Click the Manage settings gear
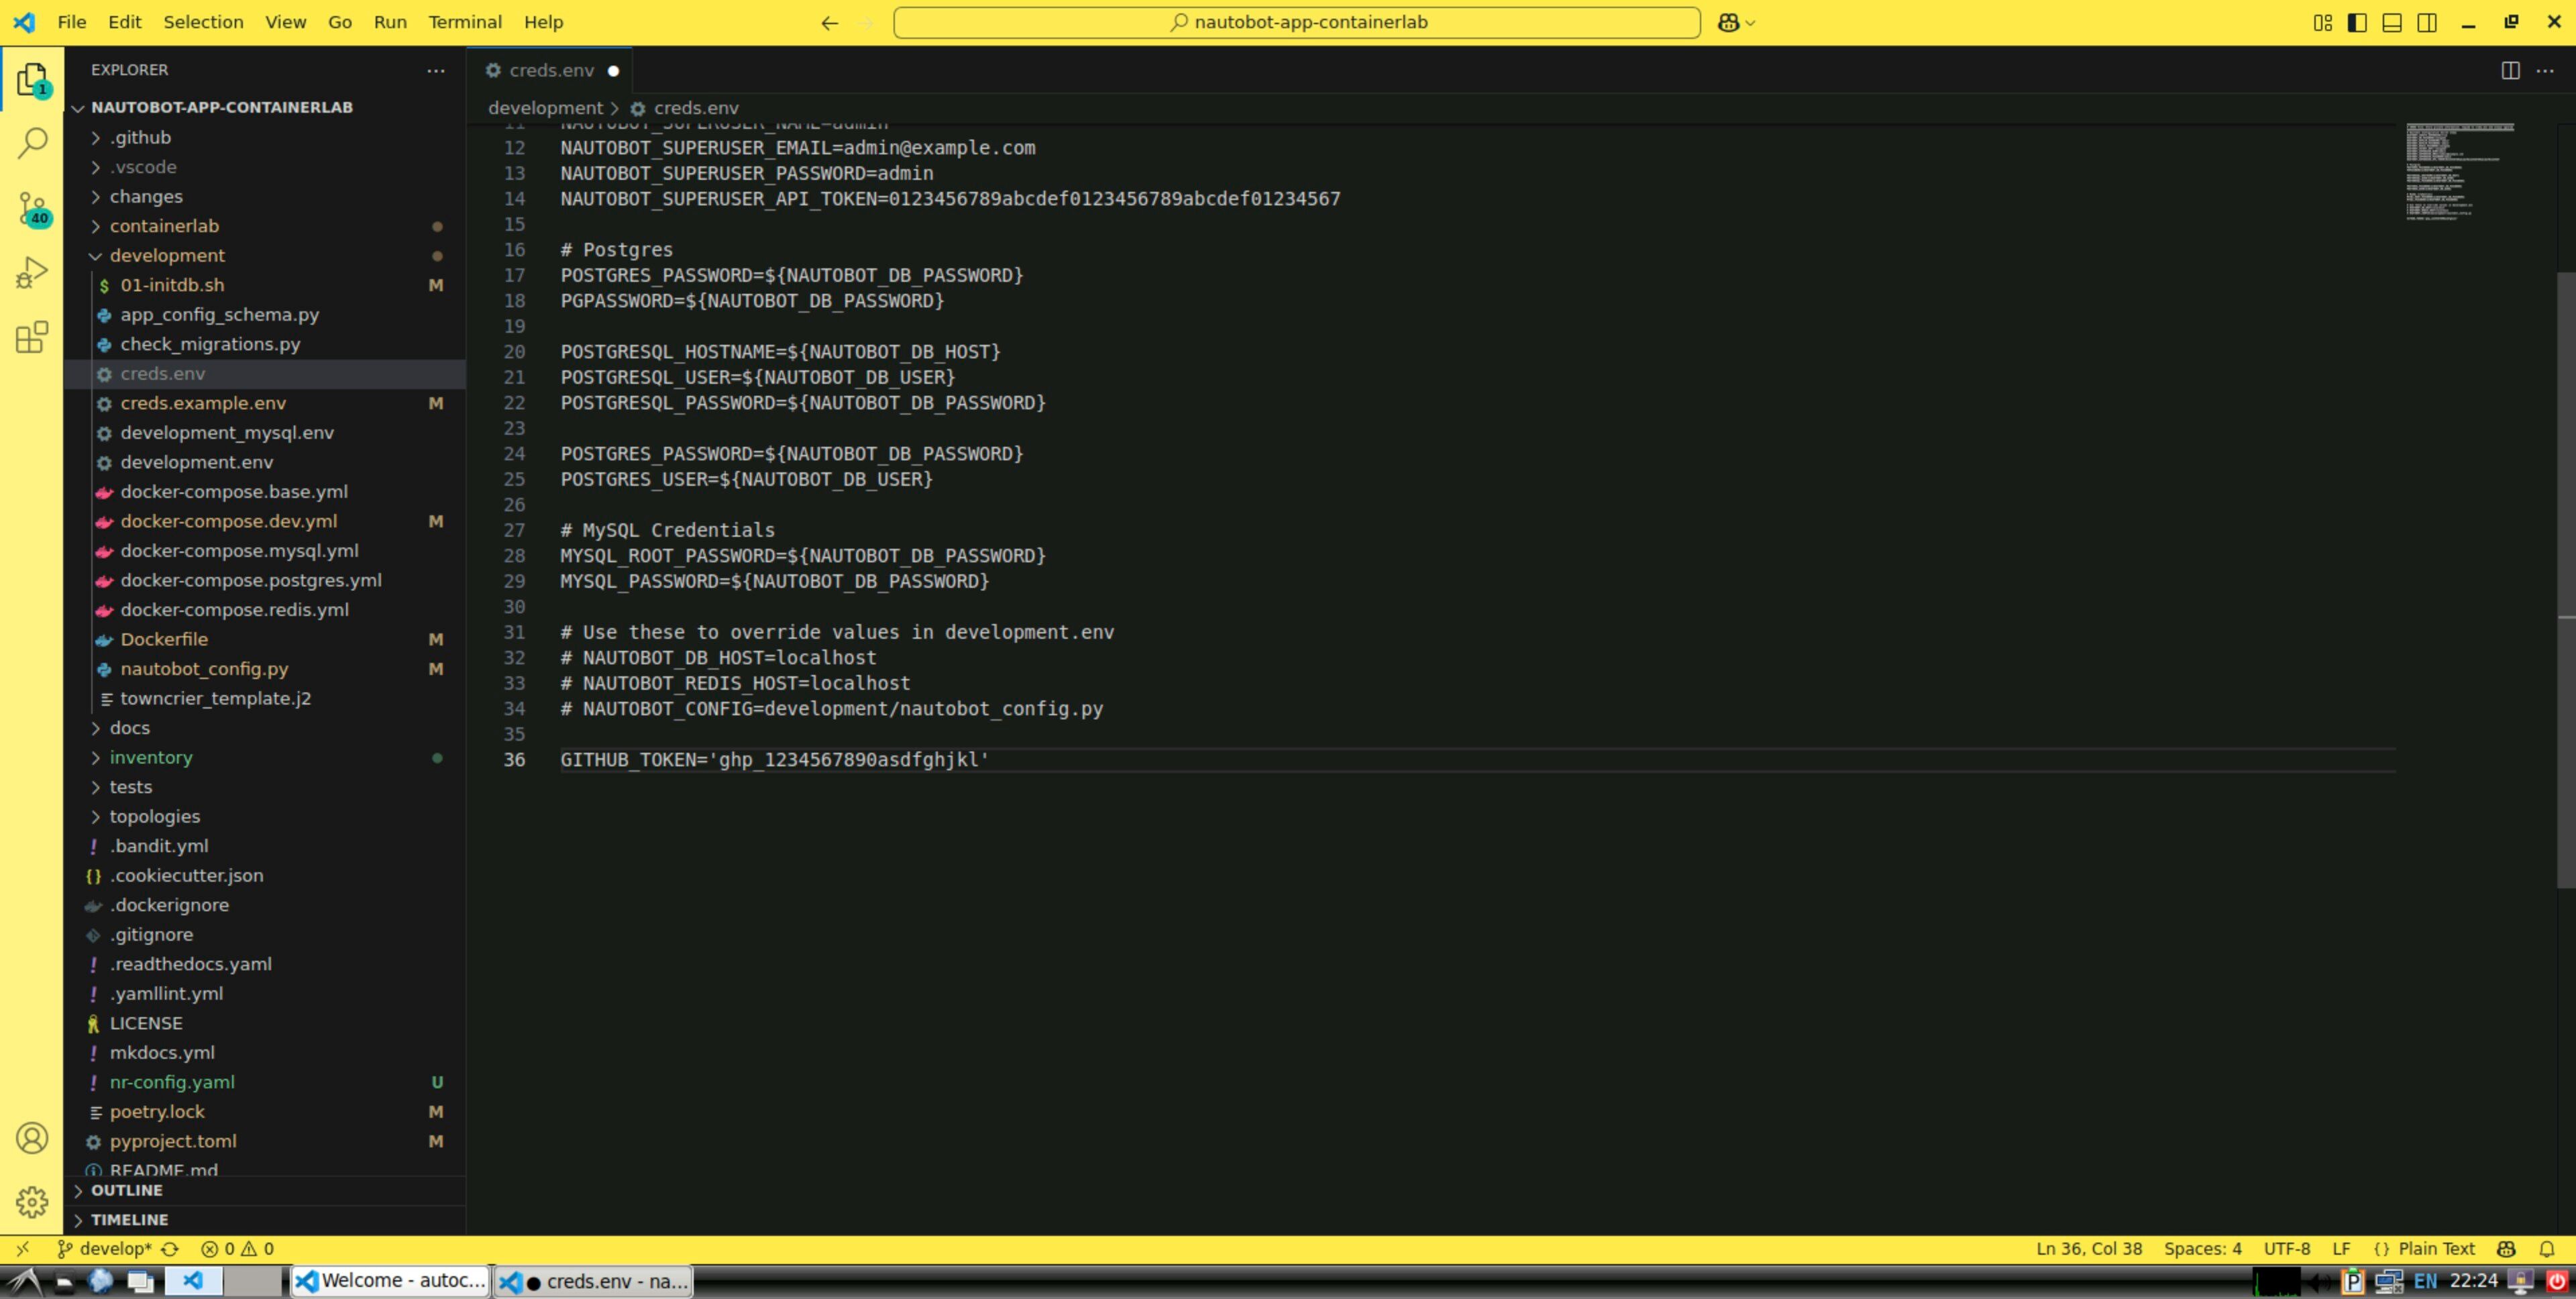The image size is (2576, 1299). pos(32,1202)
